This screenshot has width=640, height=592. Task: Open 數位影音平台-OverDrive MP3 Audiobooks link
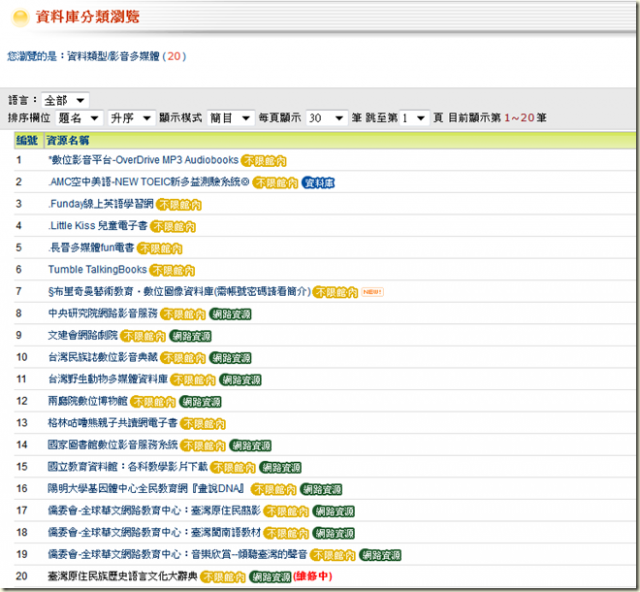pos(143,160)
